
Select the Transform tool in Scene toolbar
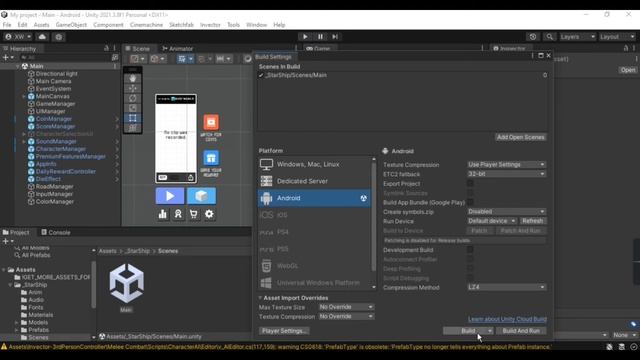133,128
